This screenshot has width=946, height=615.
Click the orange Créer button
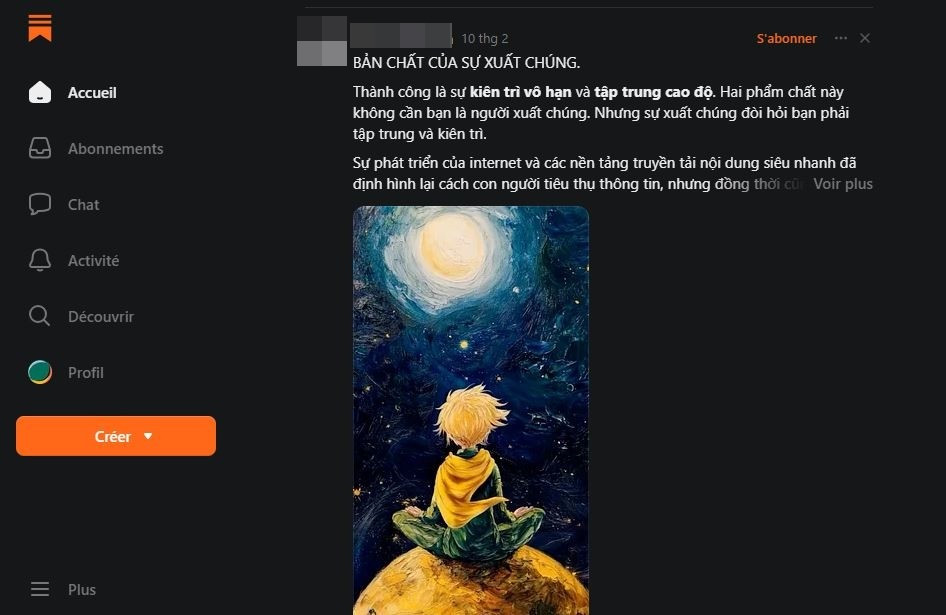[x=116, y=436]
